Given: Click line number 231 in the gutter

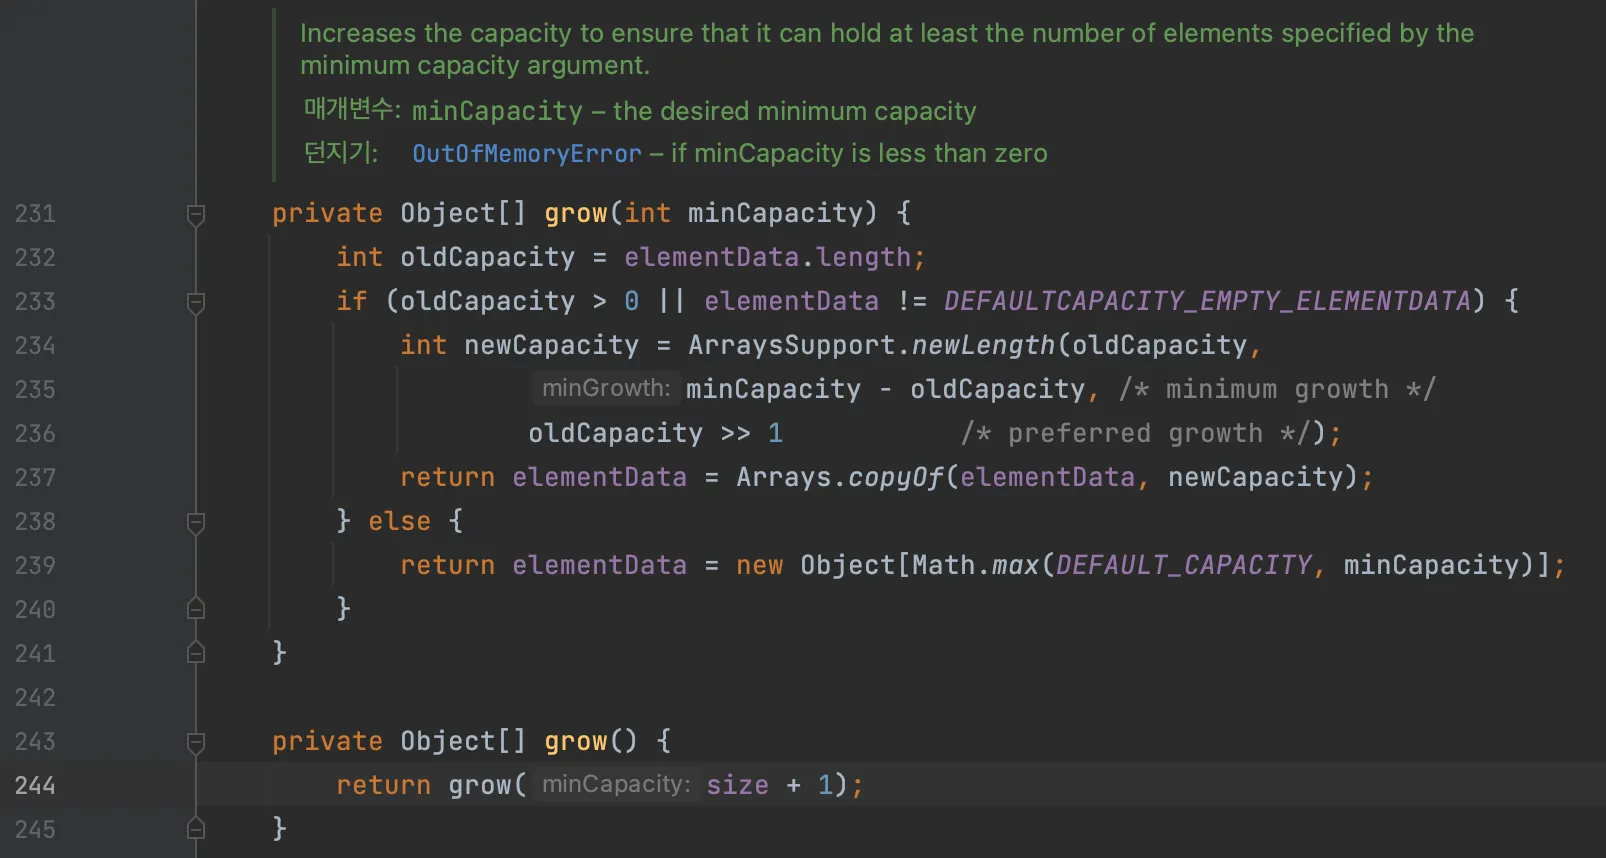Looking at the screenshot, I should click(35, 213).
